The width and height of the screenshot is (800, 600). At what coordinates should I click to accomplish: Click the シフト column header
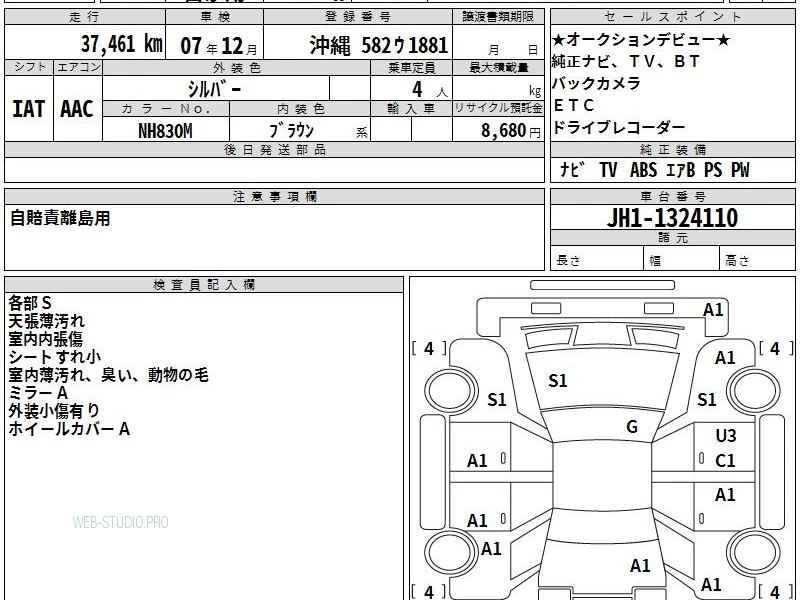pos(29,67)
